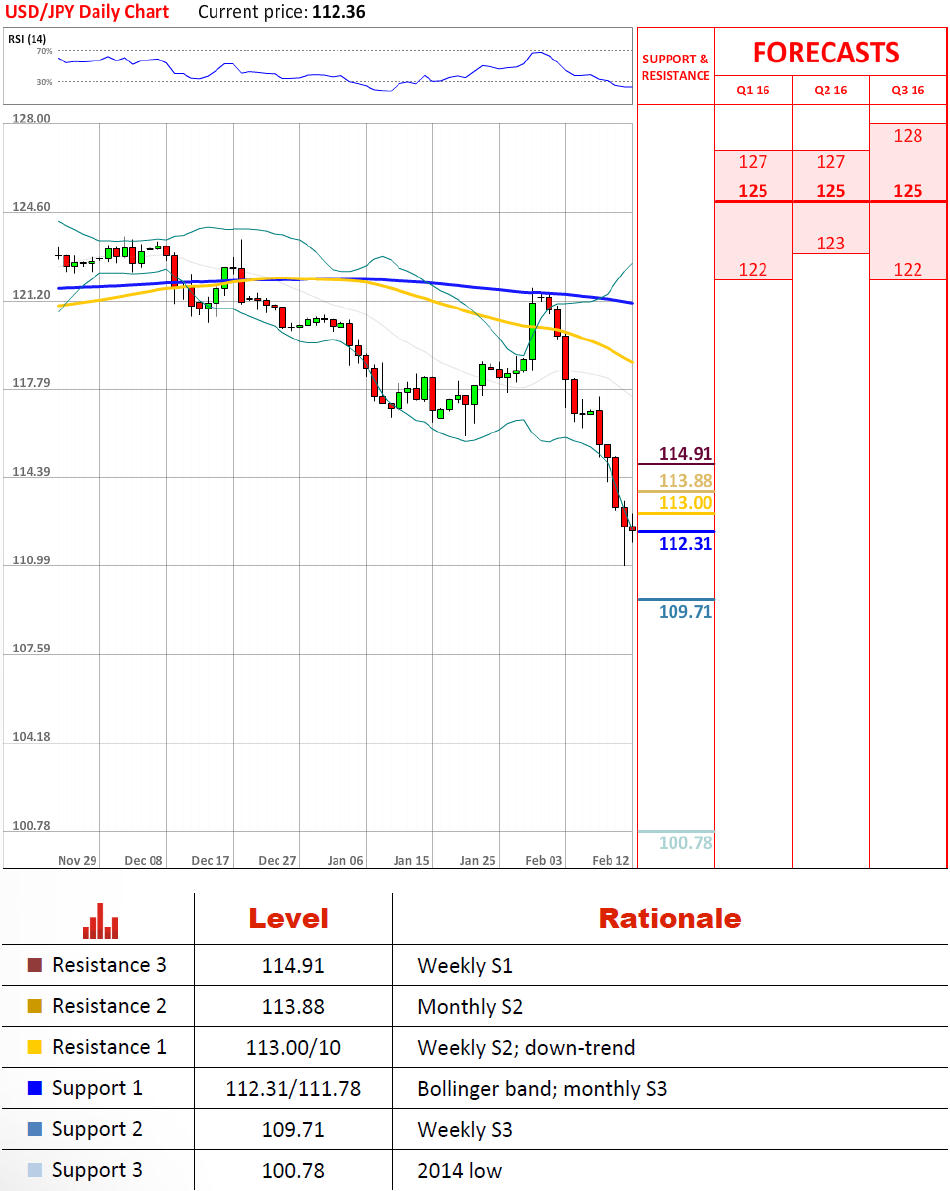This screenshot has height=1191, width=950.
Task: Click the bold 125 value under Q3 16
Action: point(907,191)
